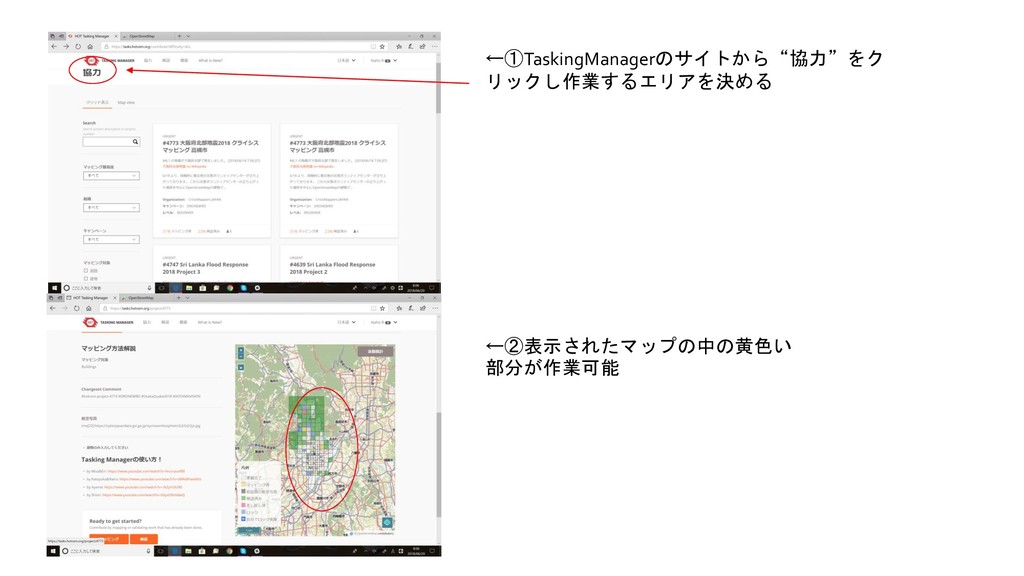1024x576 pixels.
Task: Share the project list page with the share icon
Action: (x=423, y=46)
